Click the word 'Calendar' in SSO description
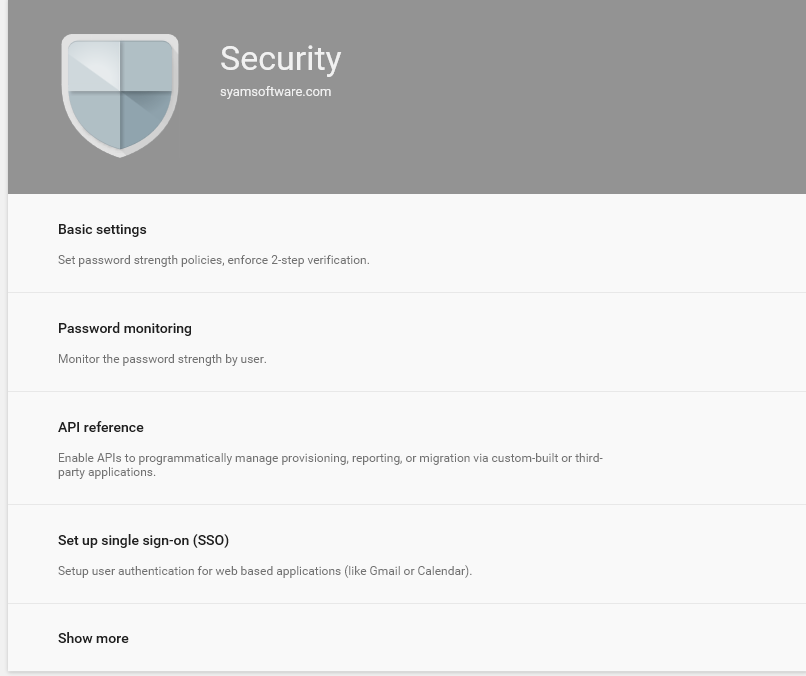 coord(443,571)
